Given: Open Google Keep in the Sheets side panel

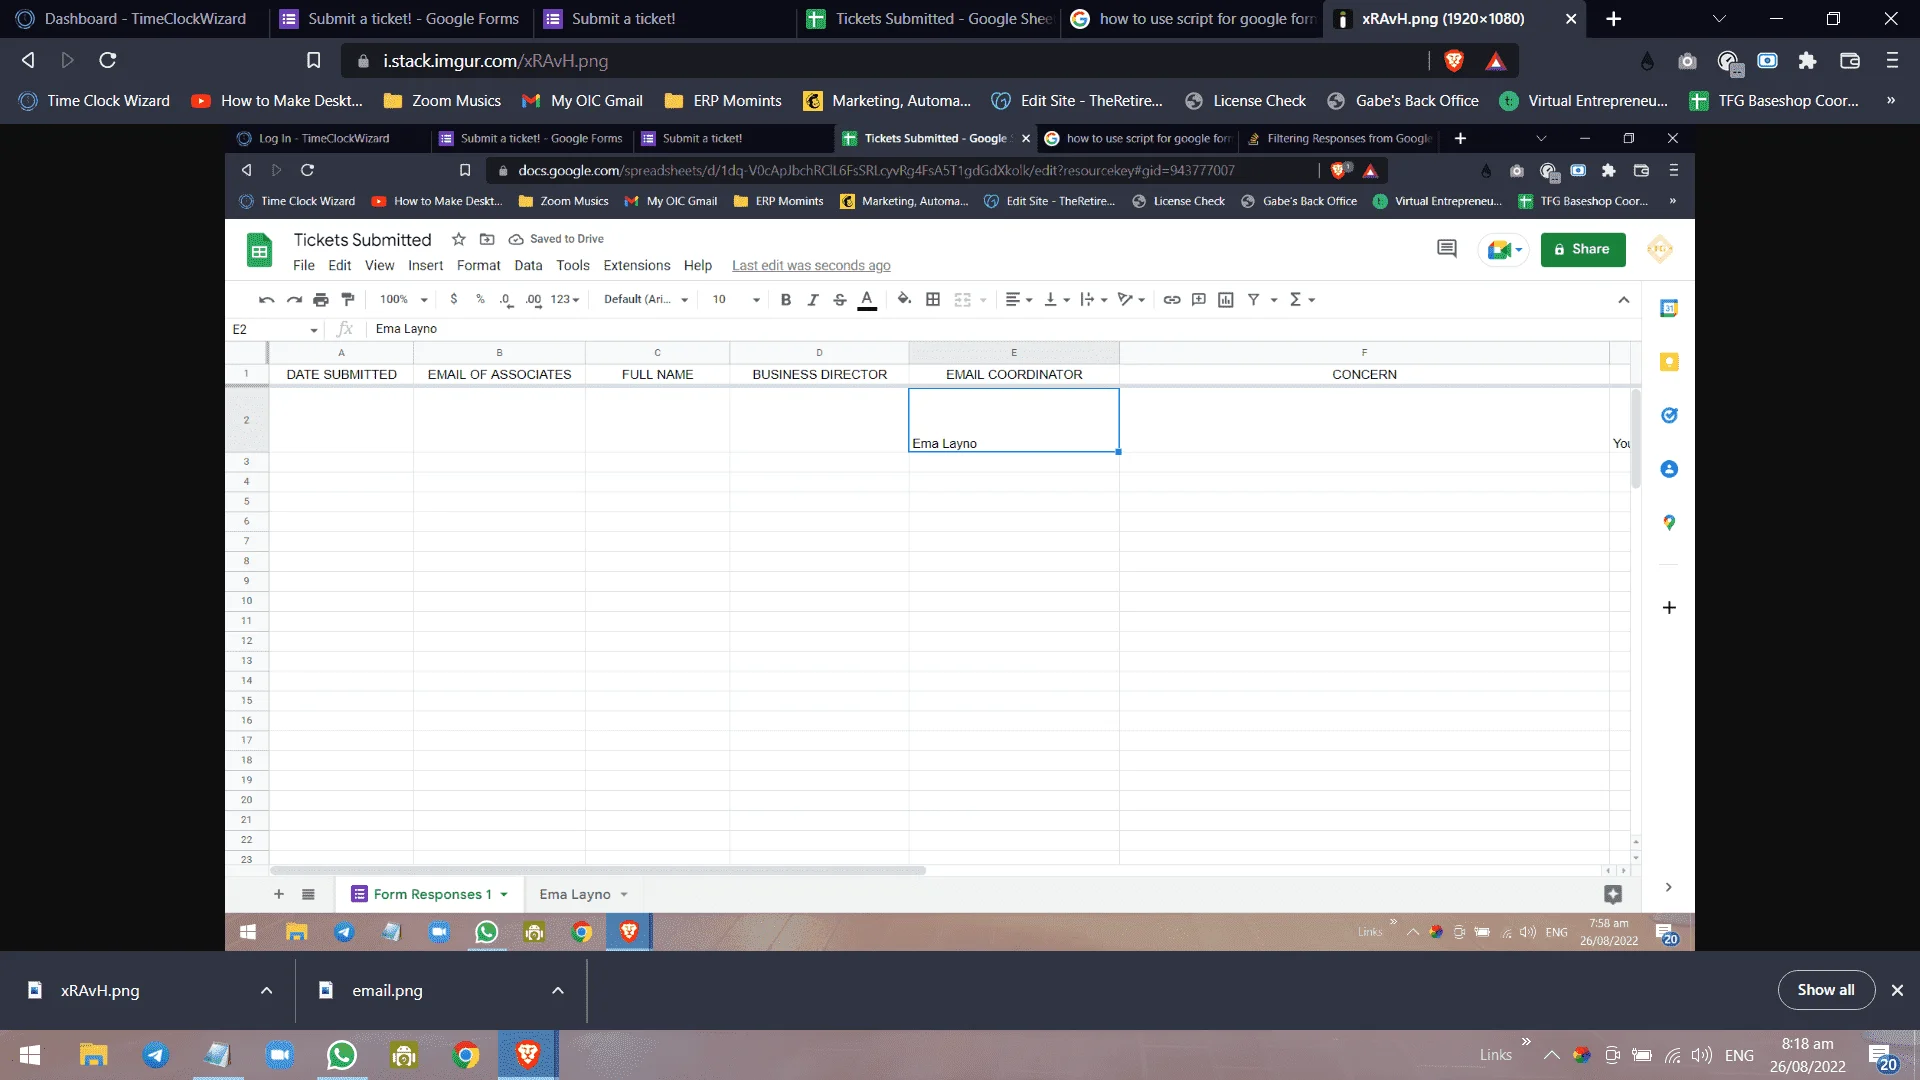Looking at the screenshot, I should coord(1669,362).
